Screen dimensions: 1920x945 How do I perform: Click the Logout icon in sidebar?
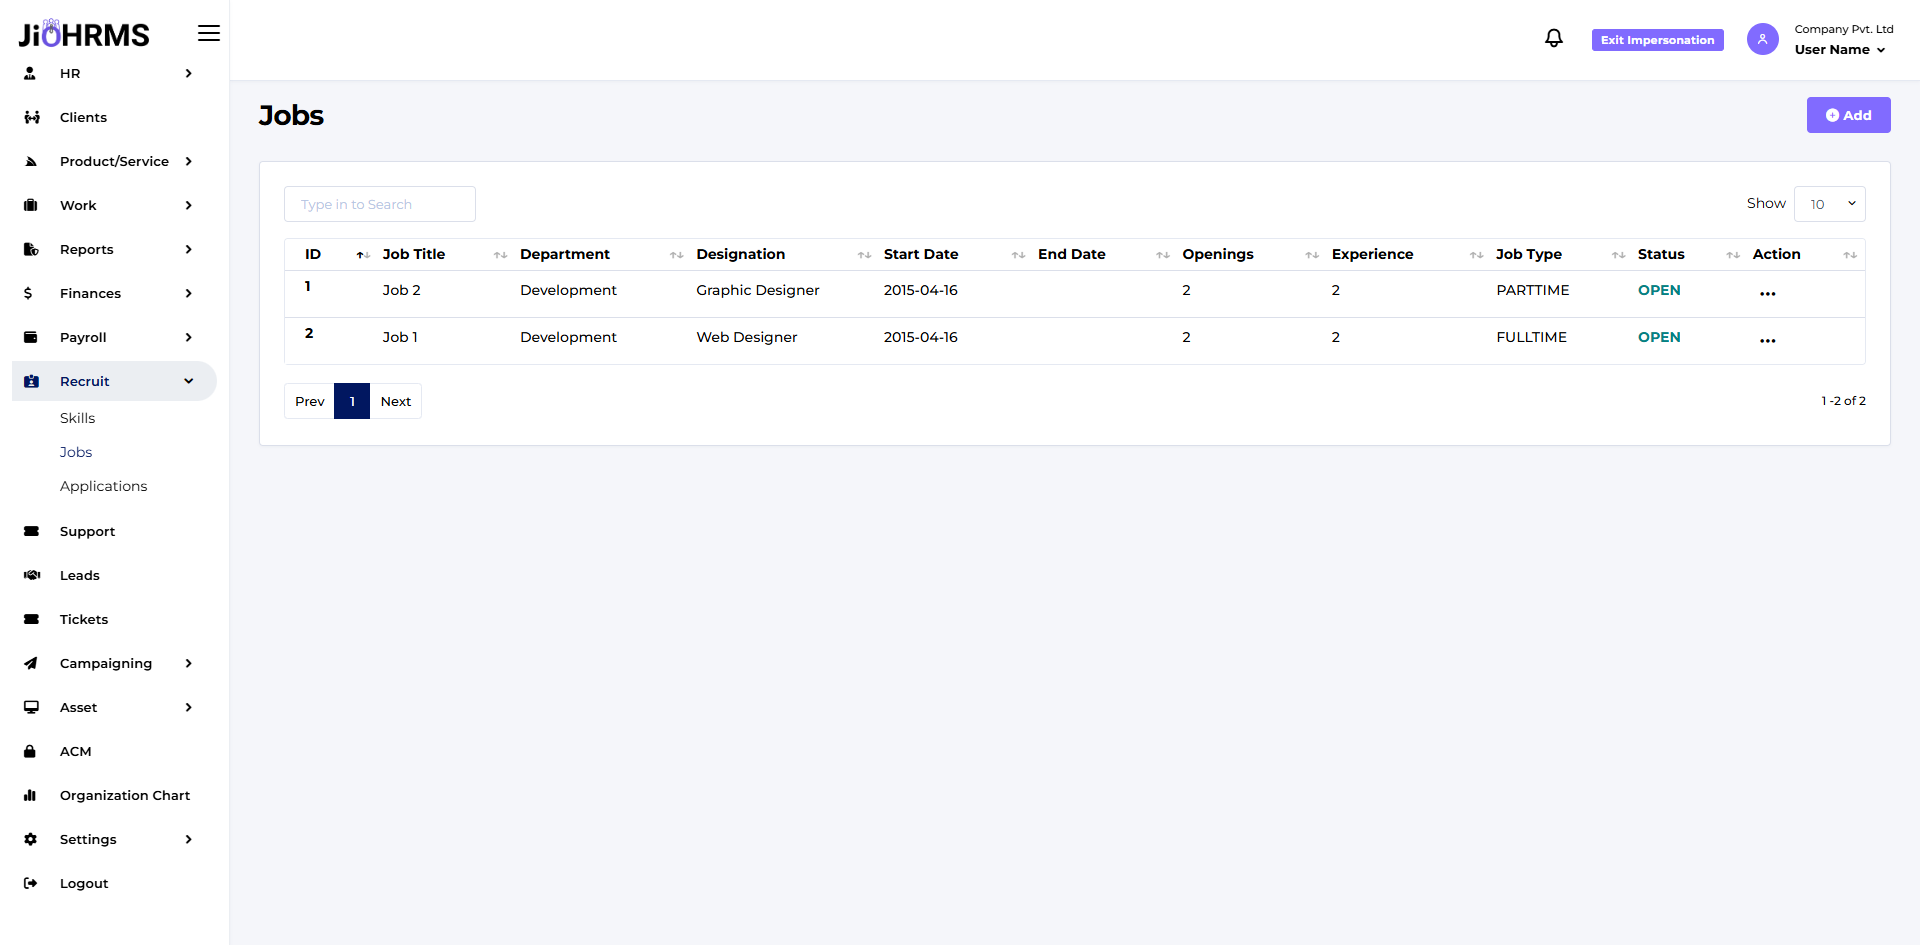pos(31,883)
